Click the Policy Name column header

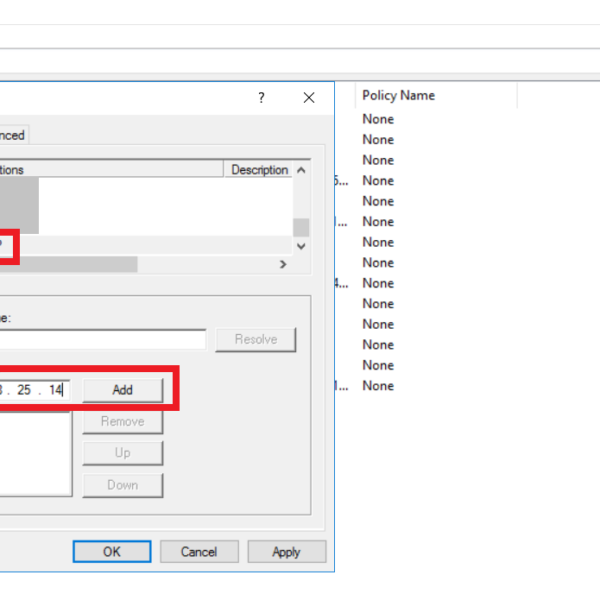coord(398,96)
